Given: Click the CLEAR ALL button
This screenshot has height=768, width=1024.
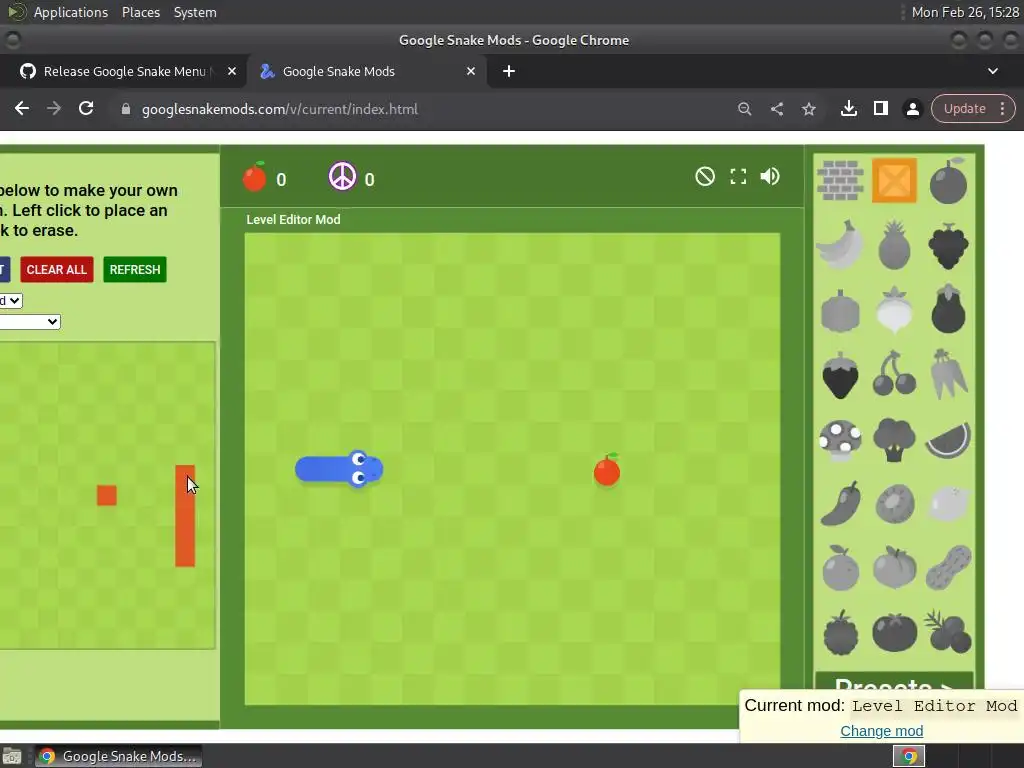Looking at the screenshot, I should click(x=57, y=270).
